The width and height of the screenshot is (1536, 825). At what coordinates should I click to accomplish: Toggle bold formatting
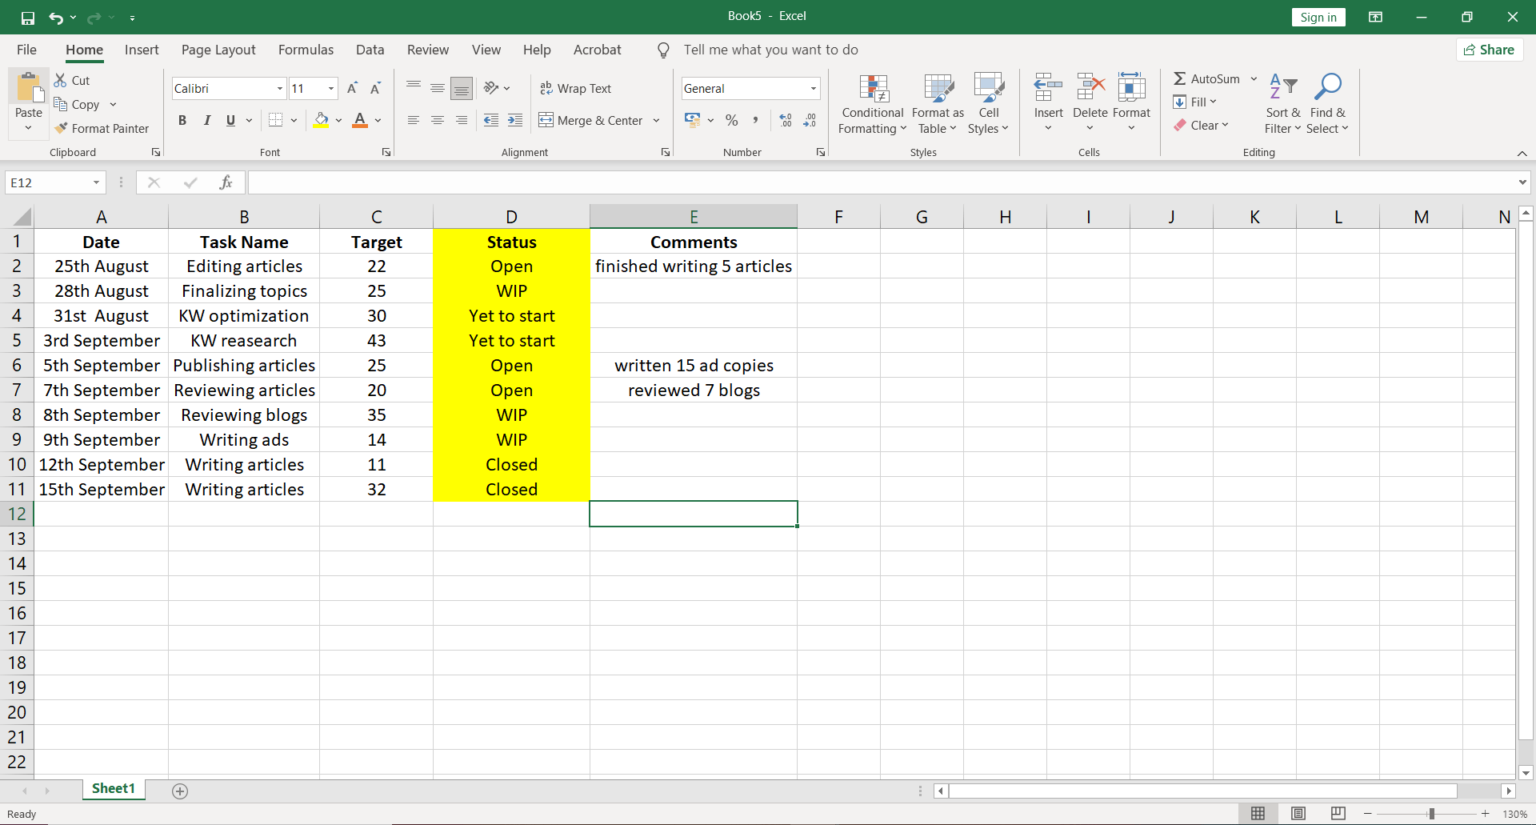click(x=182, y=120)
